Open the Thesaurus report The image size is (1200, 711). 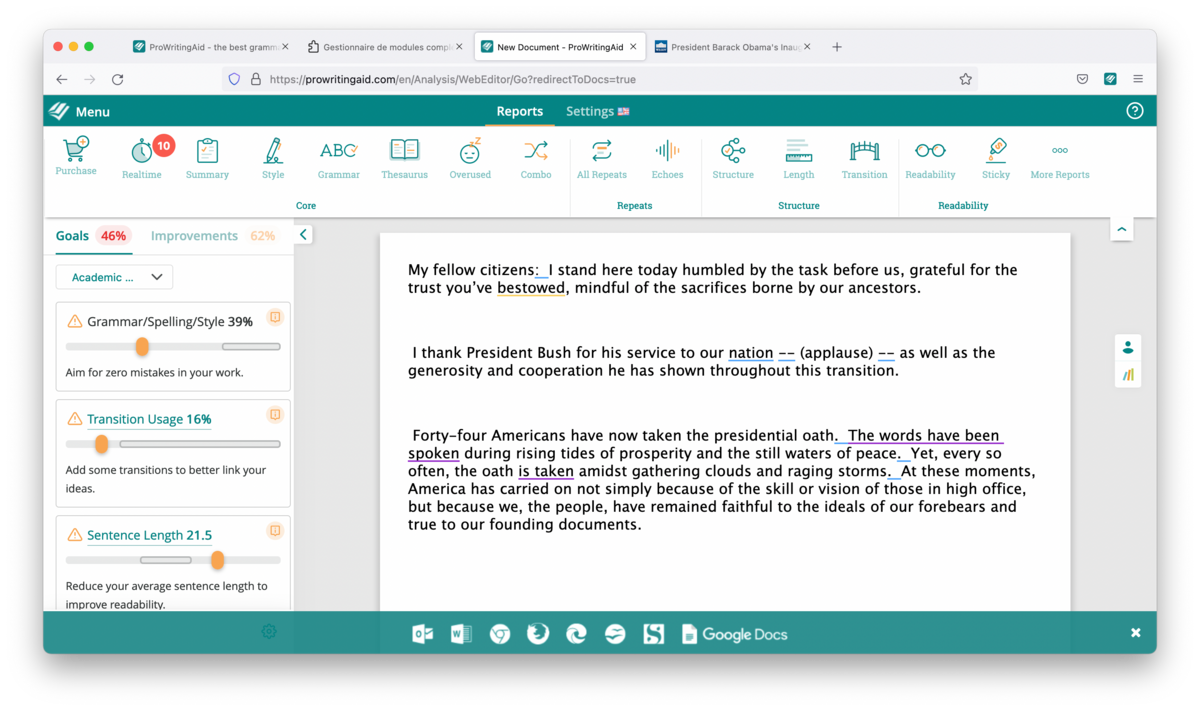tap(404, 158)
